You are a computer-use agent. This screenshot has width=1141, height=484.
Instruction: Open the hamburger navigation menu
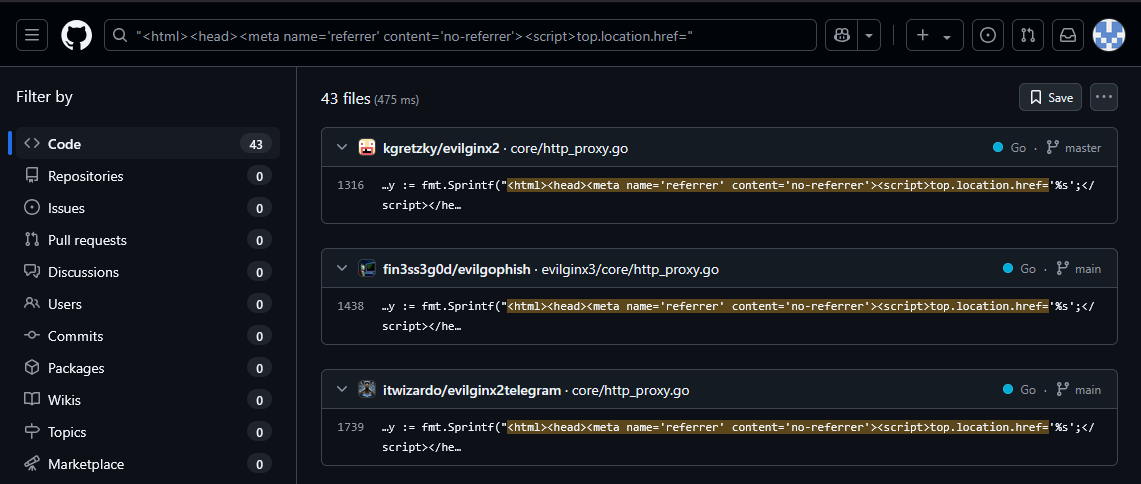pyautogui.click(x=32, y=35)
